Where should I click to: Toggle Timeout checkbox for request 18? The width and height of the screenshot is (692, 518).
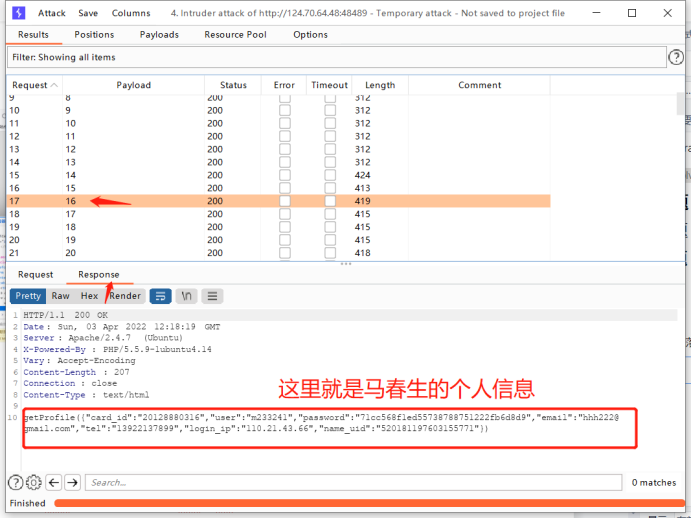(x=330, y=214)
